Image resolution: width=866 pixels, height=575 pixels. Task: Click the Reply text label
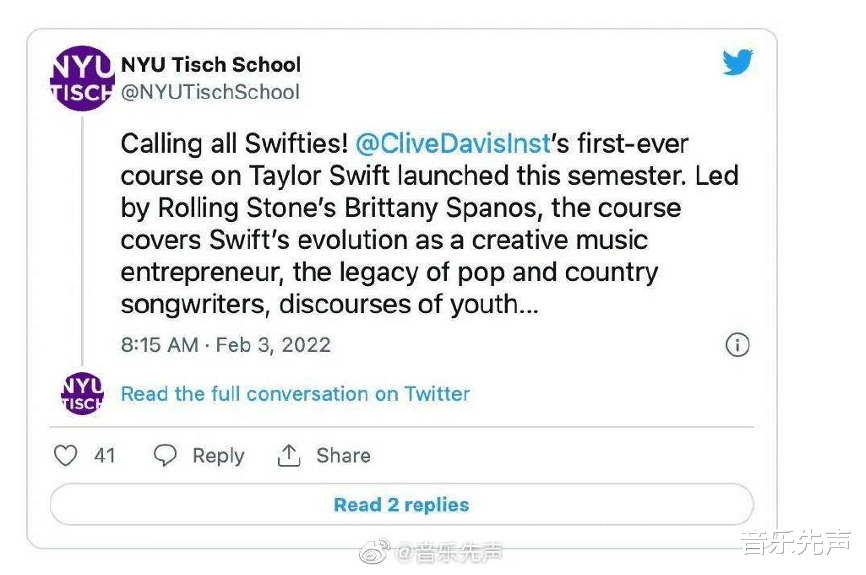218,456
